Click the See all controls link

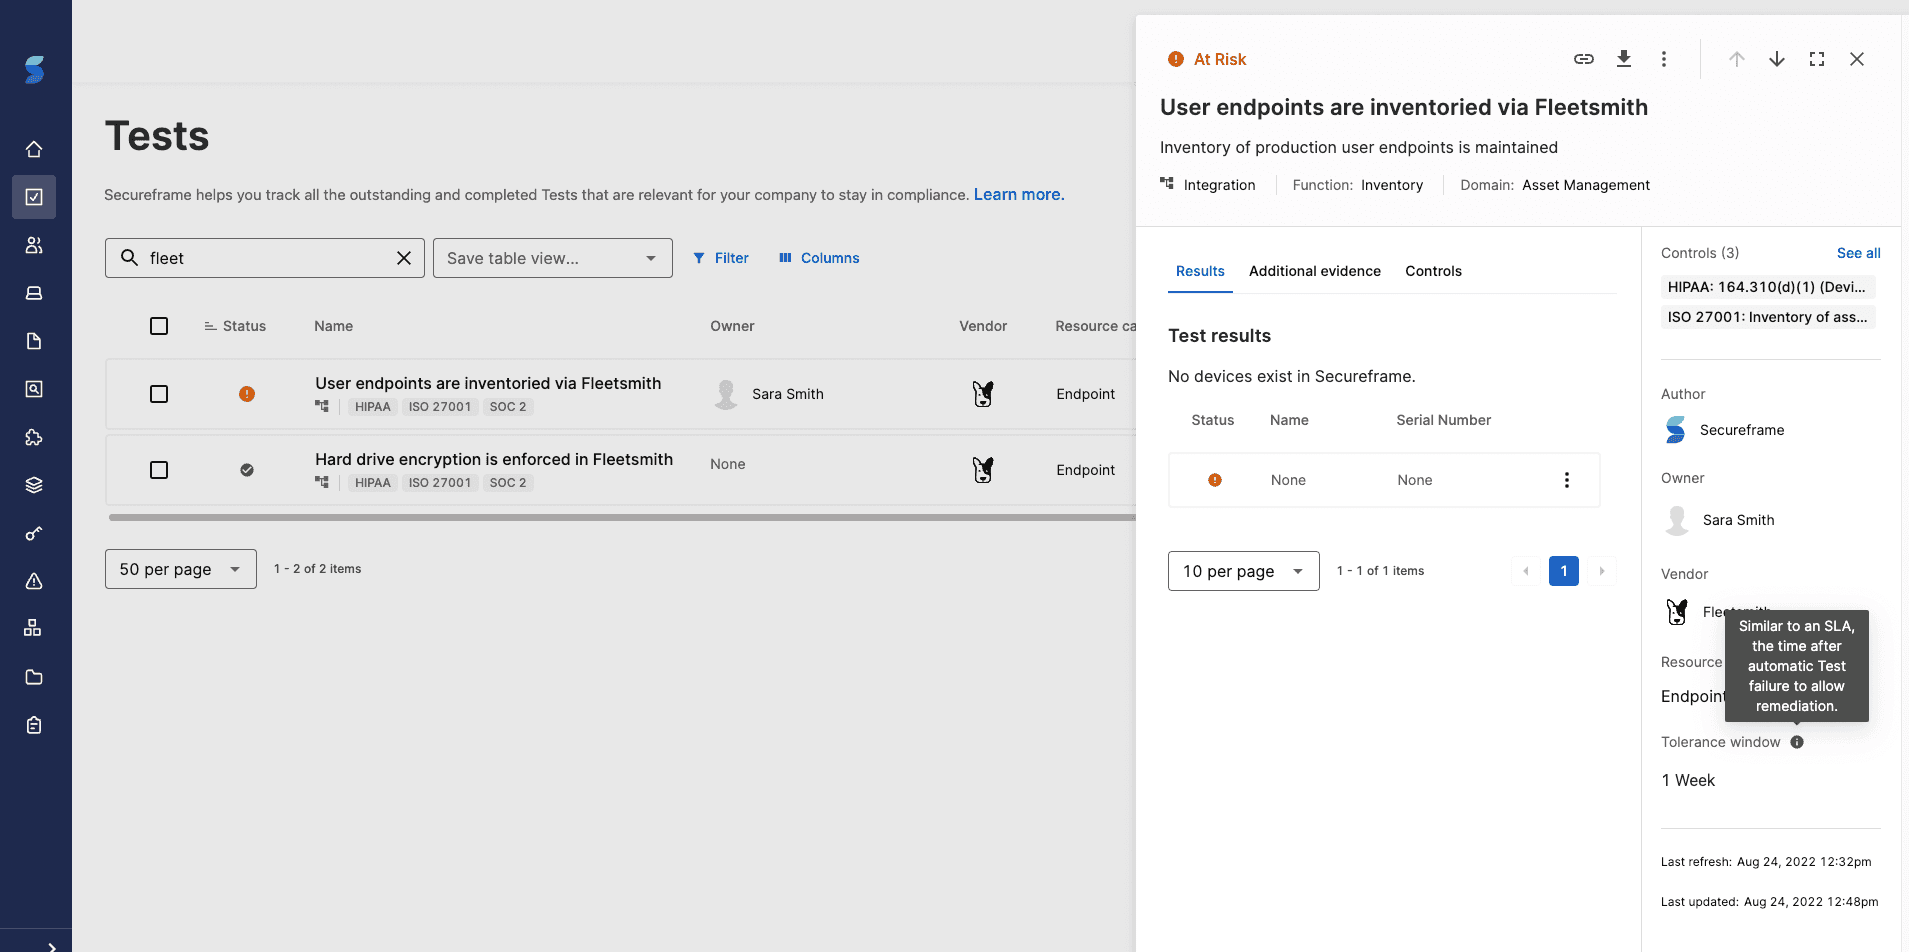point(1858,253)
